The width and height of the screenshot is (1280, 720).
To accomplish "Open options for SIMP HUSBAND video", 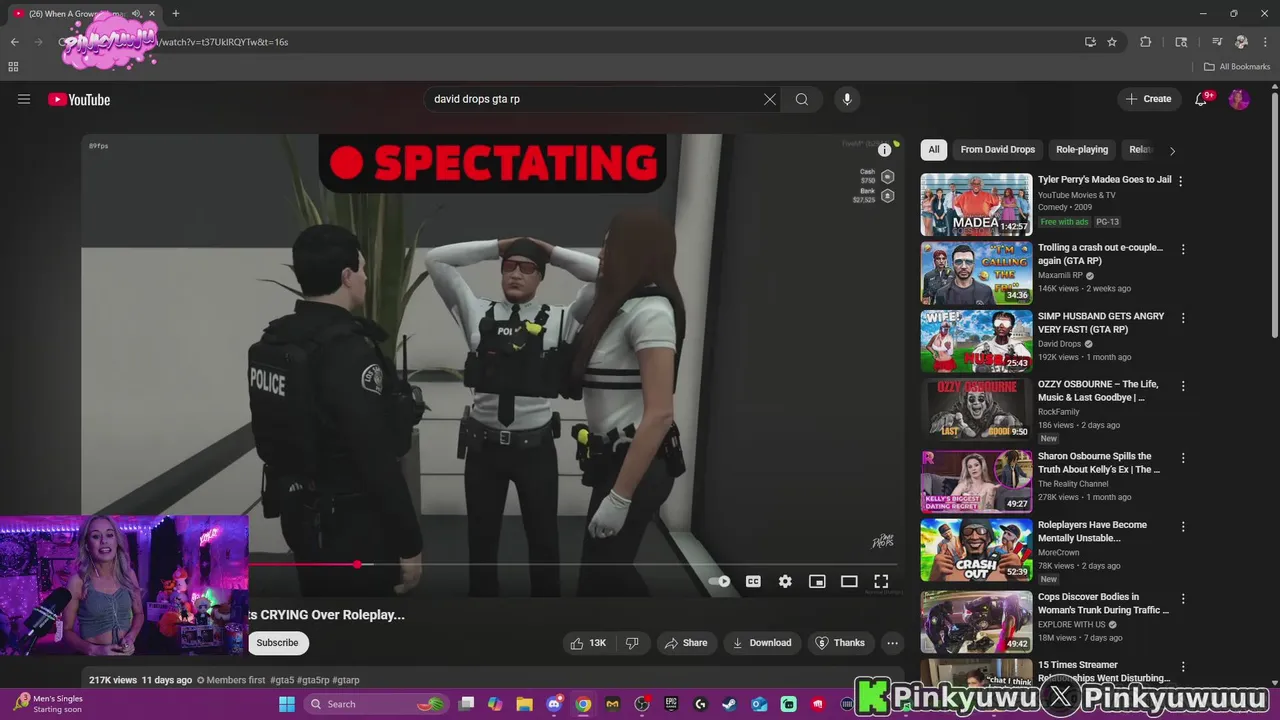I will pyautogui.click(x=1183, y=318).
